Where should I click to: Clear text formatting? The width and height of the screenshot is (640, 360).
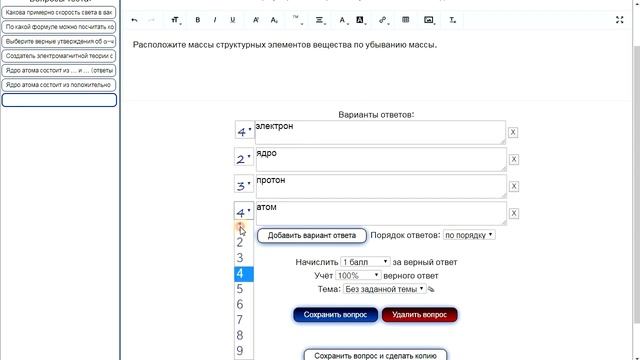452,20
